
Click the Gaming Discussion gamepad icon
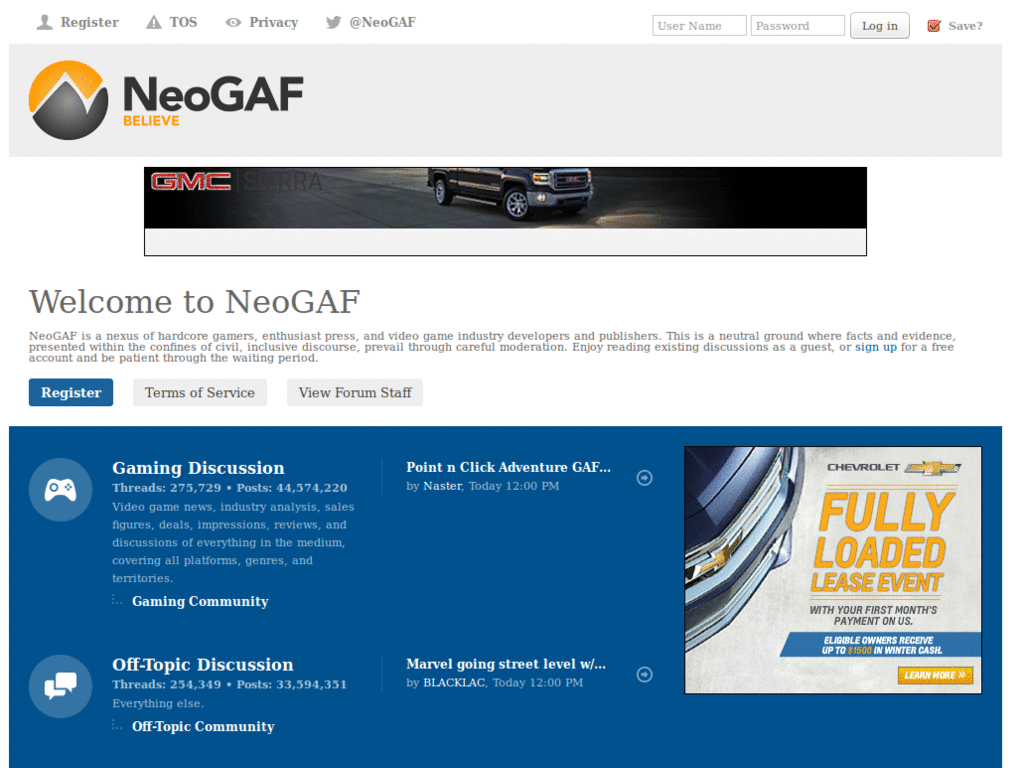click(x=60, y=490)
